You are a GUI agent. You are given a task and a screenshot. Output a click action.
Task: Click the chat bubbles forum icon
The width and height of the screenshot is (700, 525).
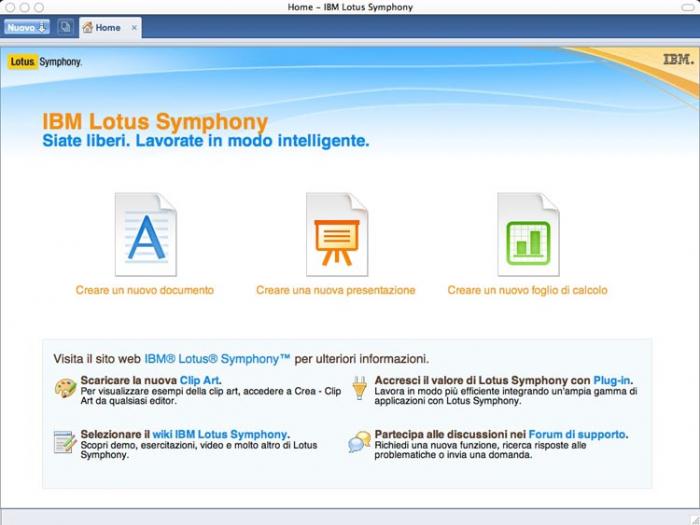(359, 442)
